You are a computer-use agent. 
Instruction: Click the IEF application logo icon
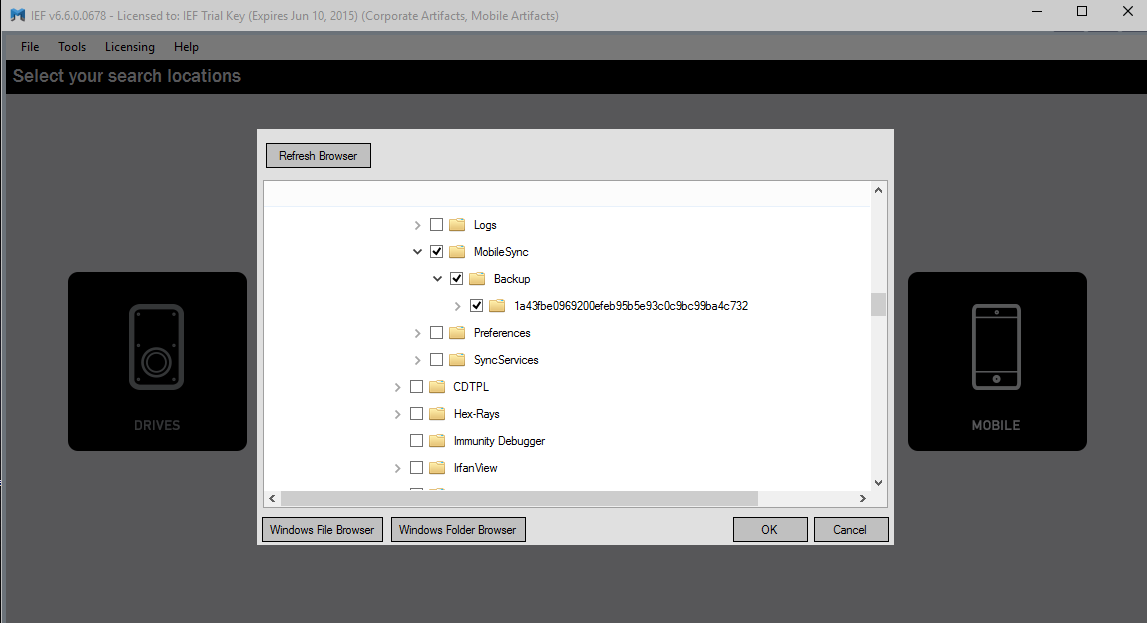(x=18, y=15)
